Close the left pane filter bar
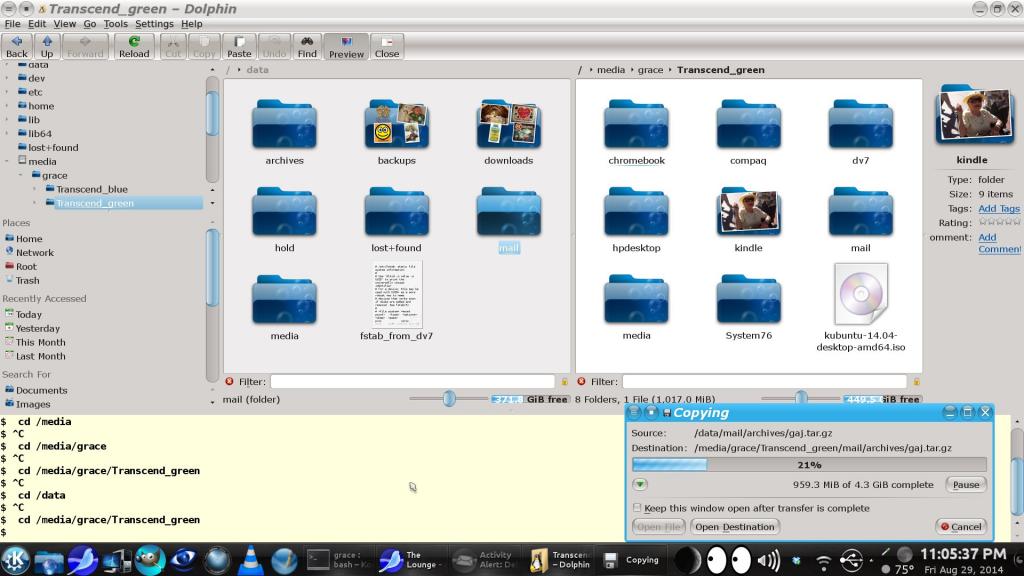 [230, 381]
